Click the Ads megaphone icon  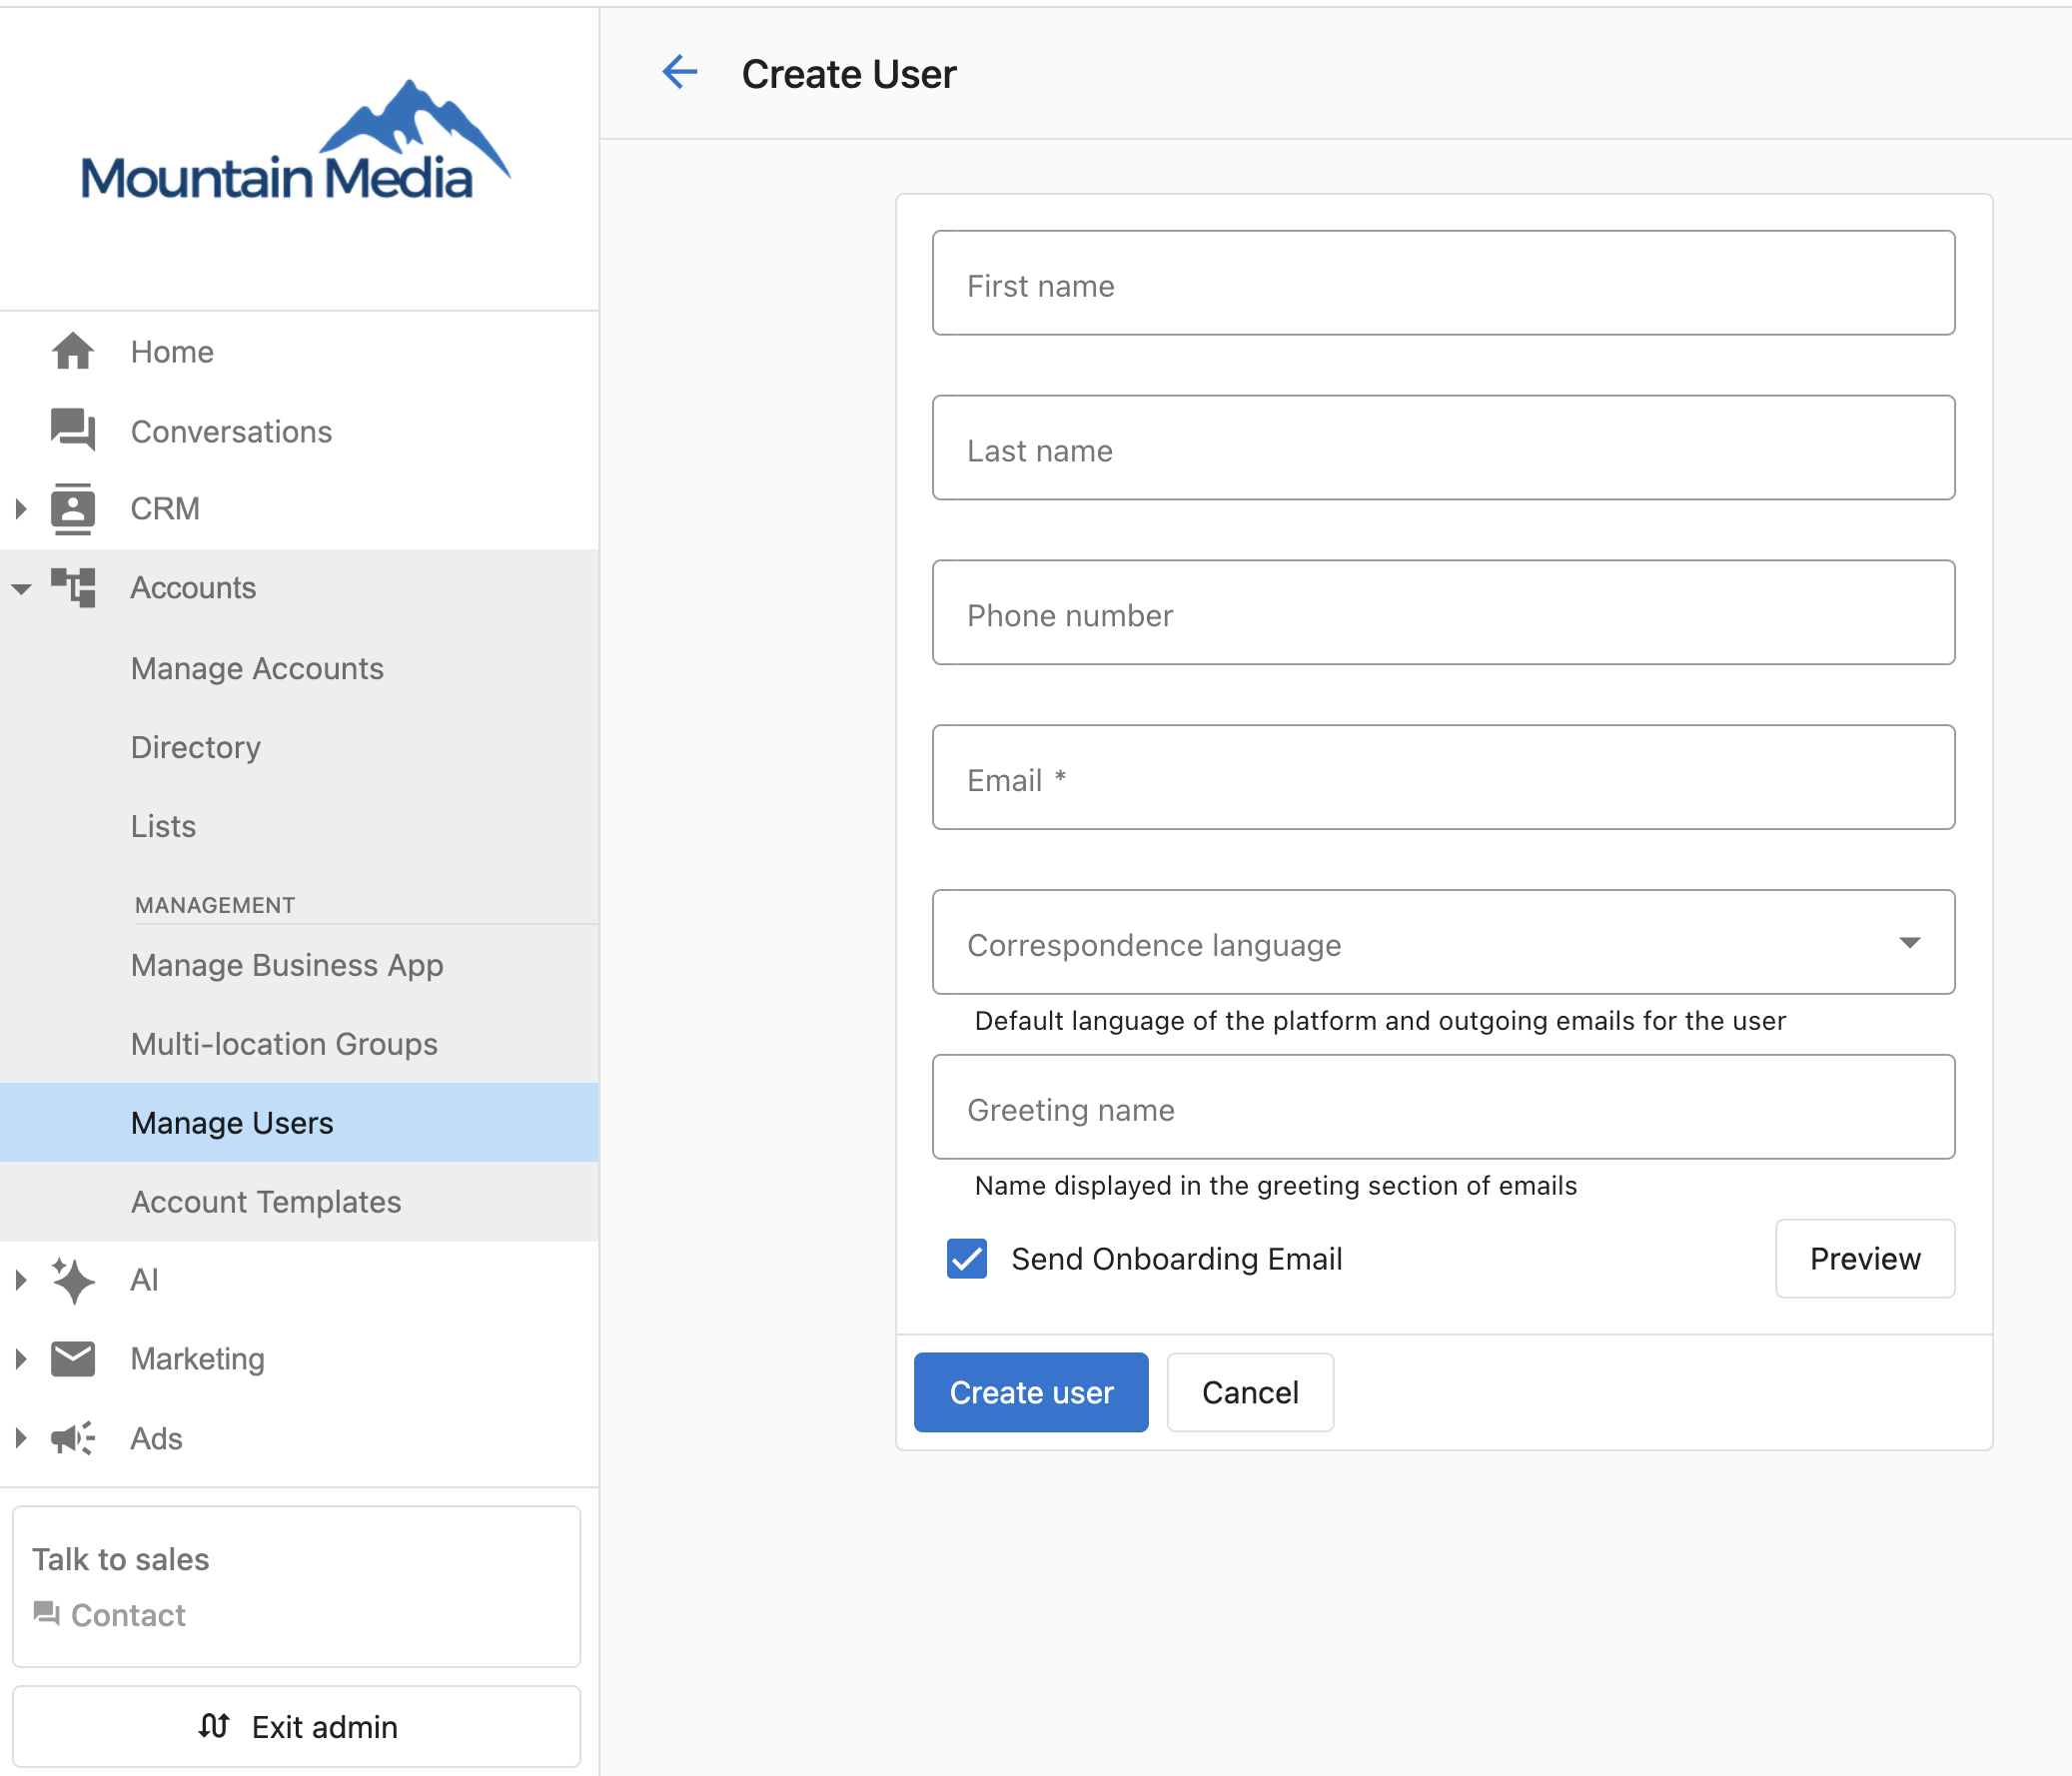73,1438
